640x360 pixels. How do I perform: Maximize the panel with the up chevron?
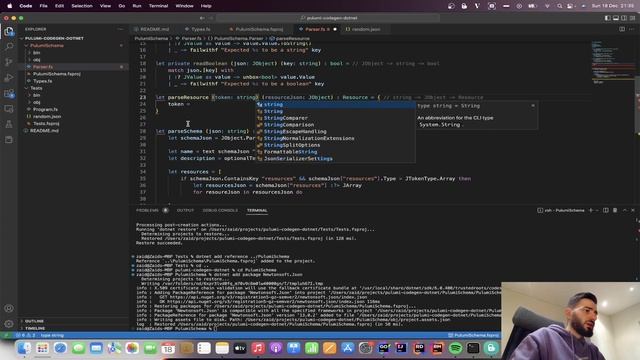[x=624, y=210]
